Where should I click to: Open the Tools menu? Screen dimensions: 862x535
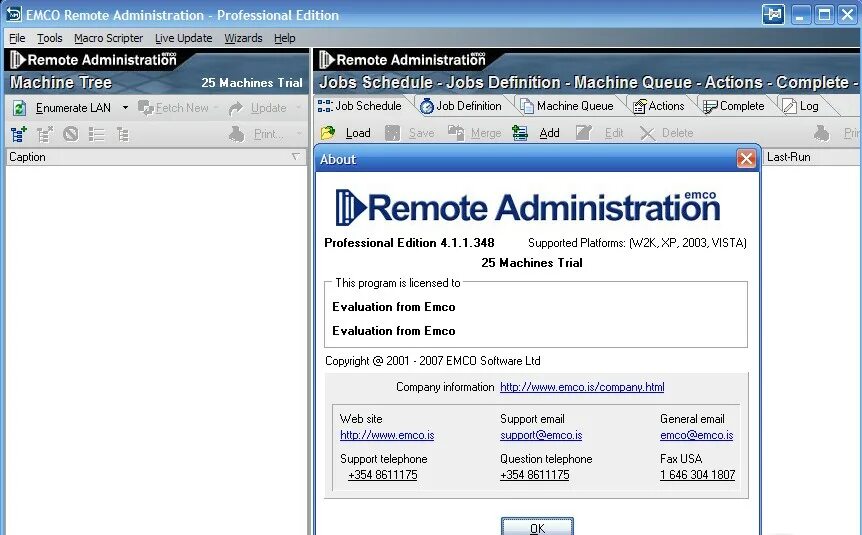[x=49, y=38]
